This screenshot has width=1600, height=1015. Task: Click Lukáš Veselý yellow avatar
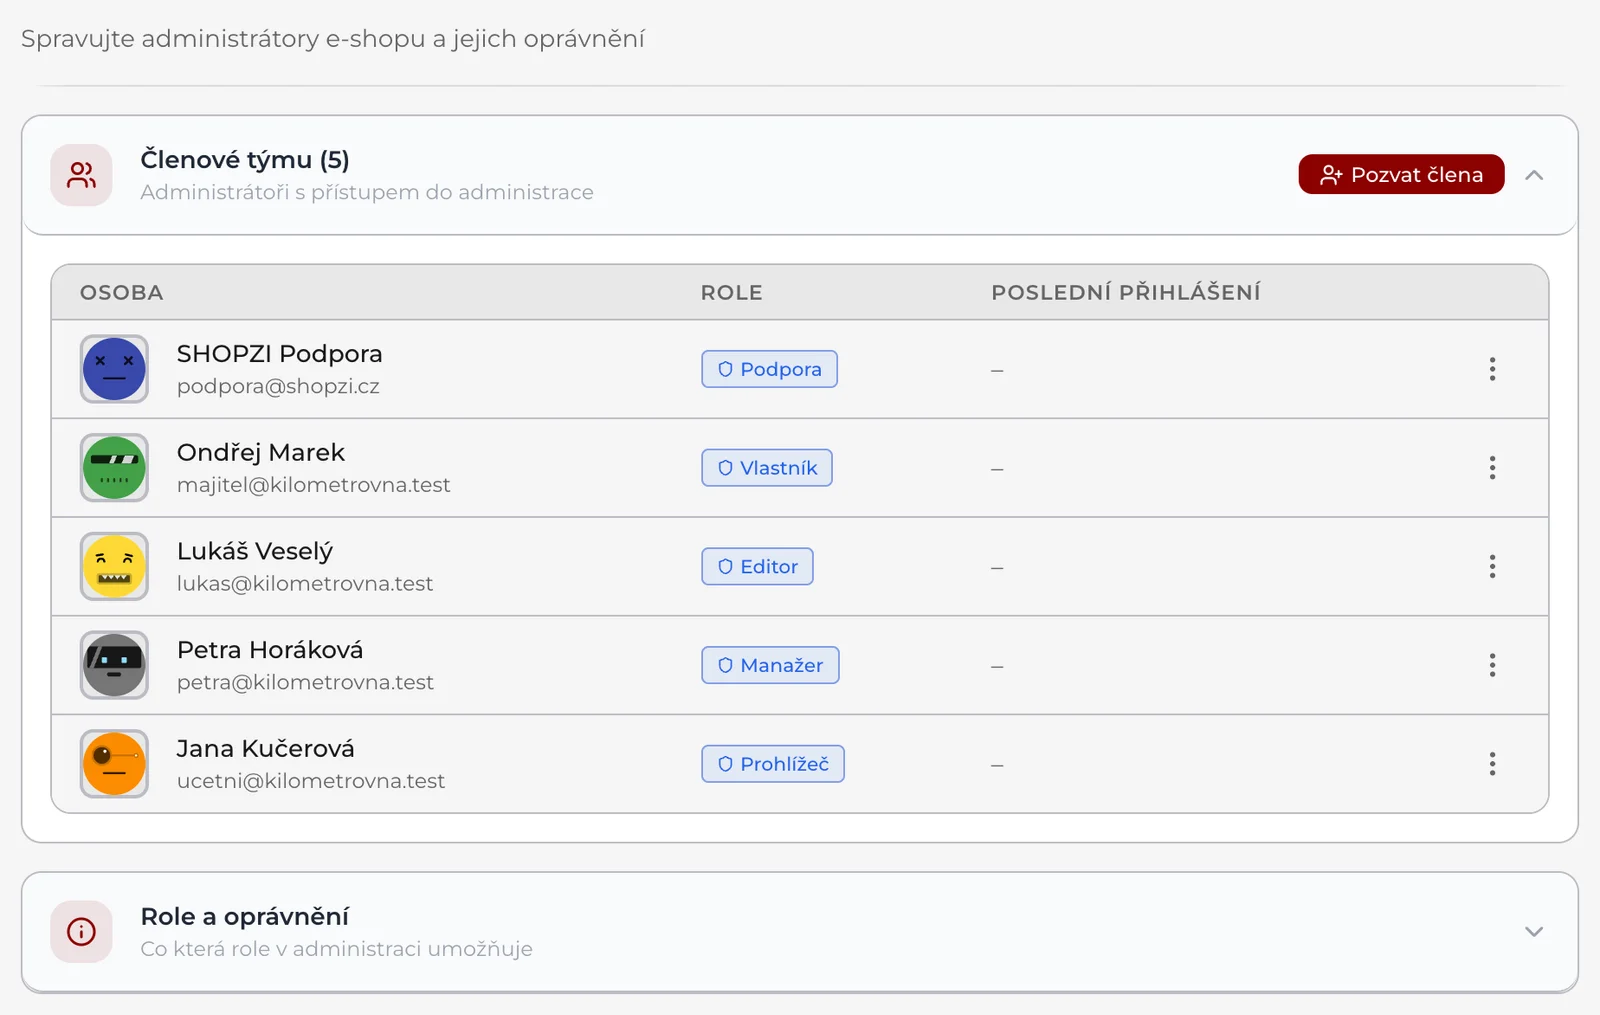point(114,567)
